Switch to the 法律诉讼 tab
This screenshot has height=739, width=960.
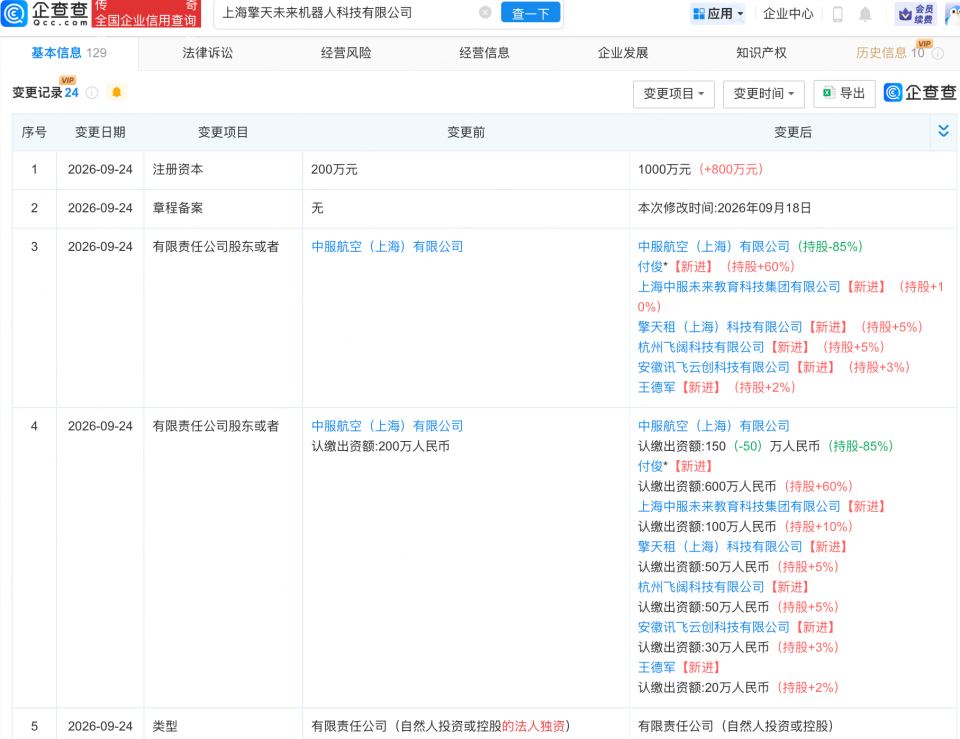pos(208,53)
